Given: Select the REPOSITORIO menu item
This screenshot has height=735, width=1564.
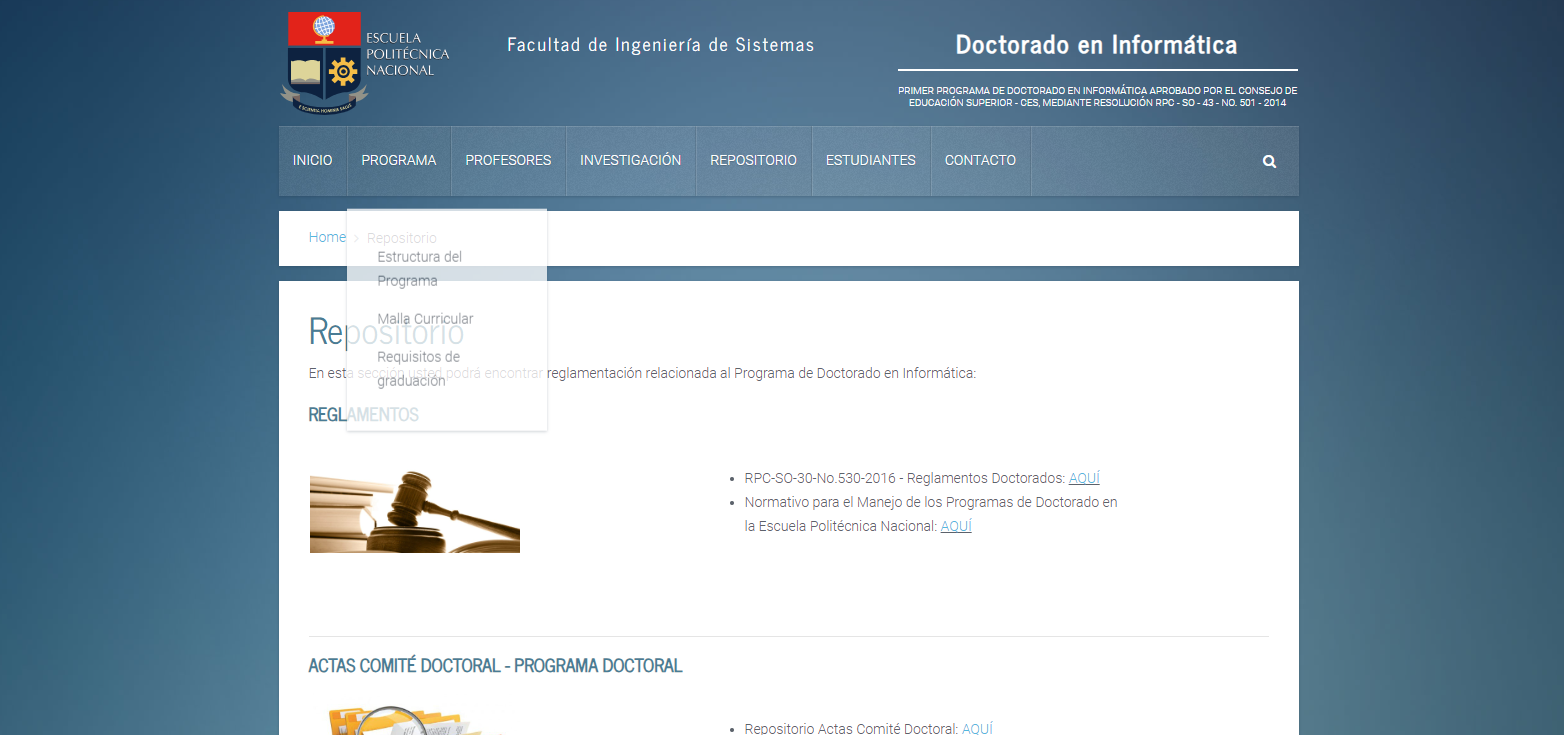Looking at the screenshot, I should pyautogui.click(x=753, y=161).
